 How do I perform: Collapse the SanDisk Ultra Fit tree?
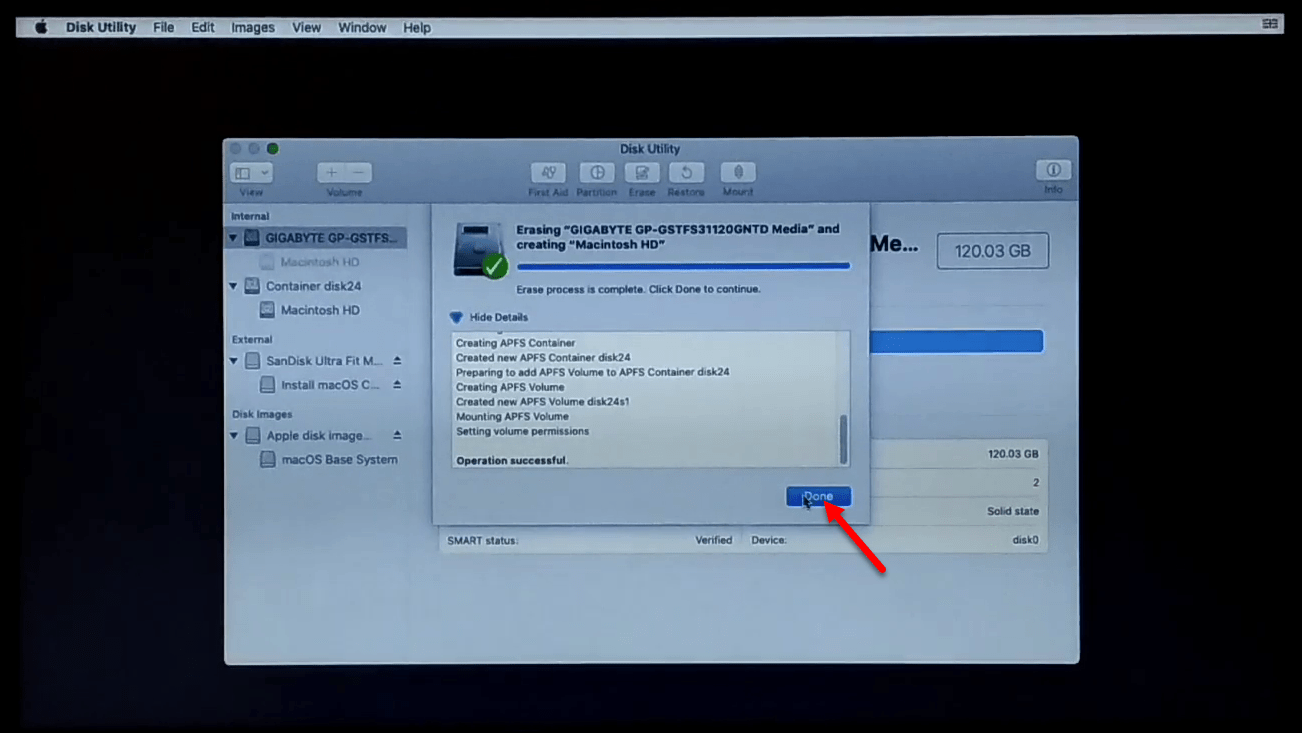click(234, 361)
